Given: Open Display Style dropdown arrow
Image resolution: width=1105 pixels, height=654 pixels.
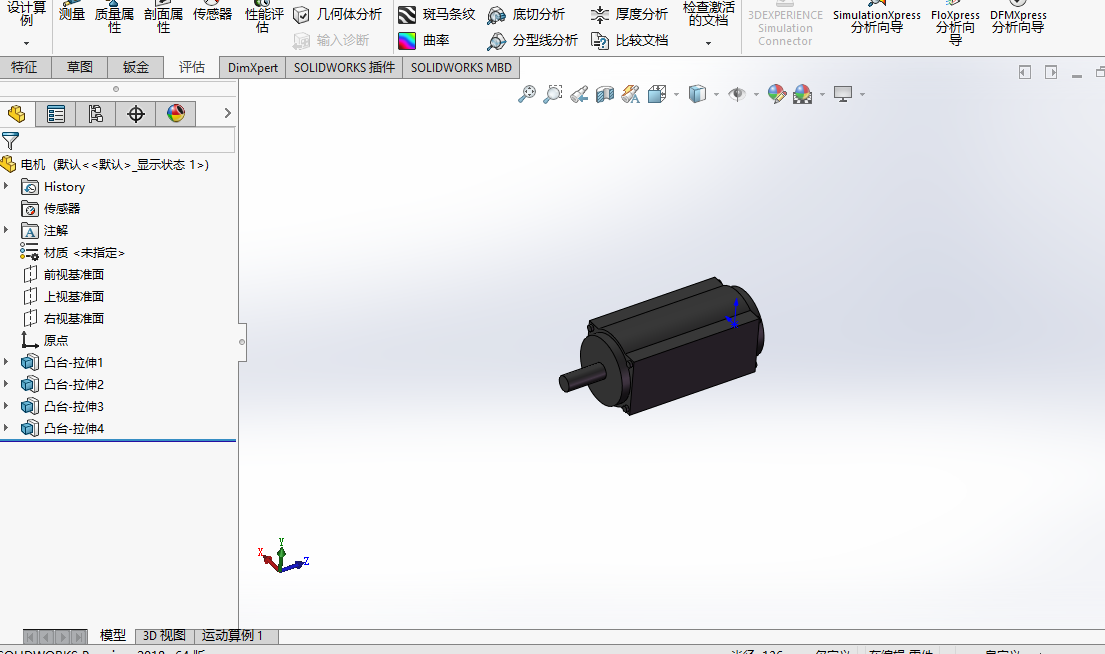Looking at the screenshot, I should click(x=717, y=94).
